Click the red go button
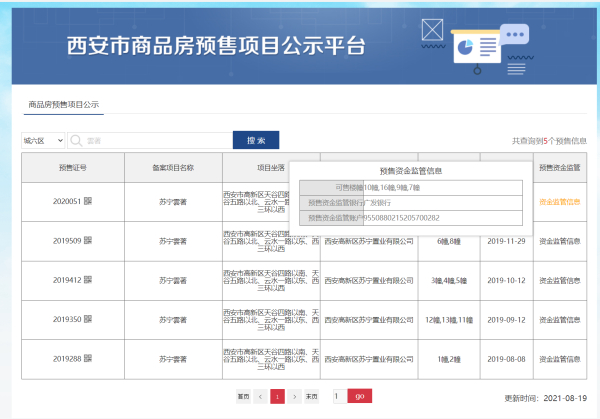 [360, 396]
